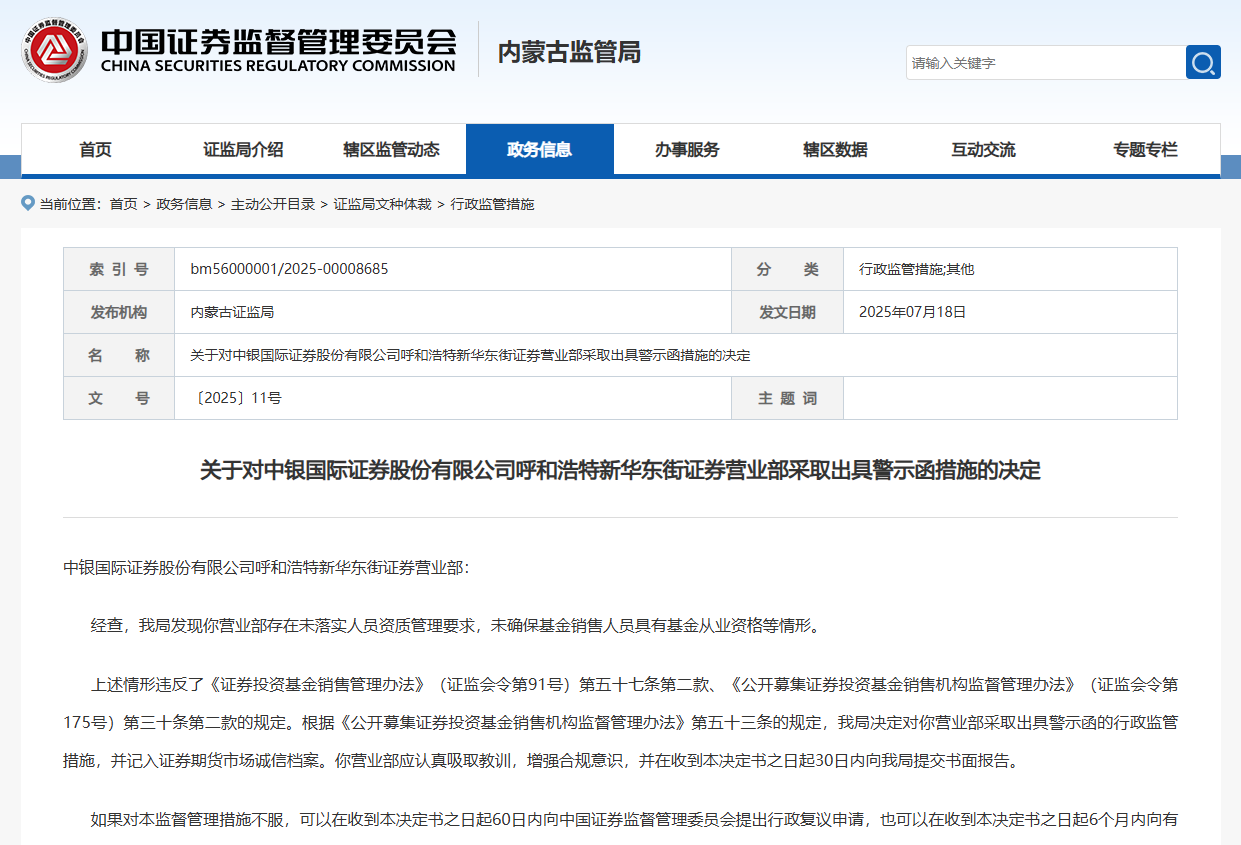Click the 主题词 label cell
Image resolution: width=1241 pixels, height=845 pixels.
point(787,398)
